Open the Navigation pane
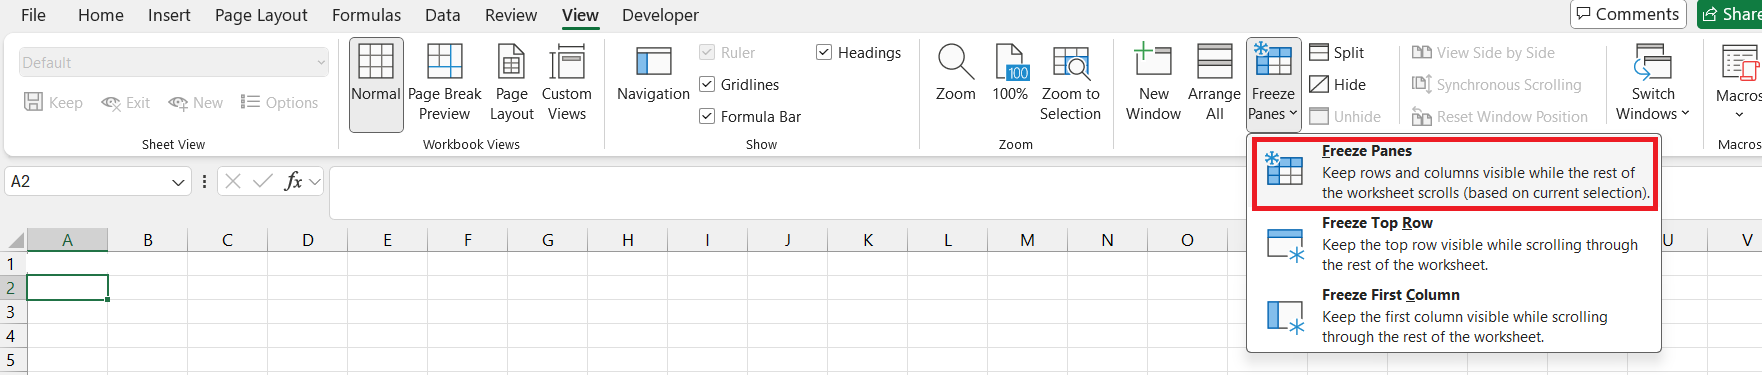 [x=653, y=74]
